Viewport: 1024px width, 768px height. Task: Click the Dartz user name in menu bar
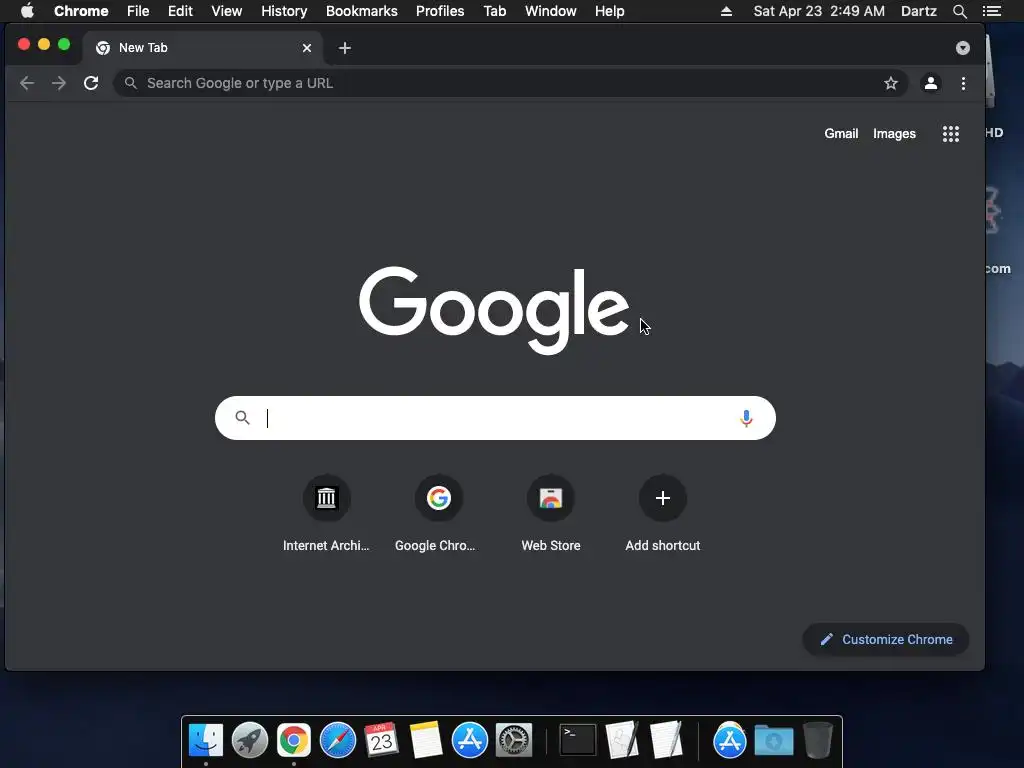pyautogui.click(x=919, y=11)
